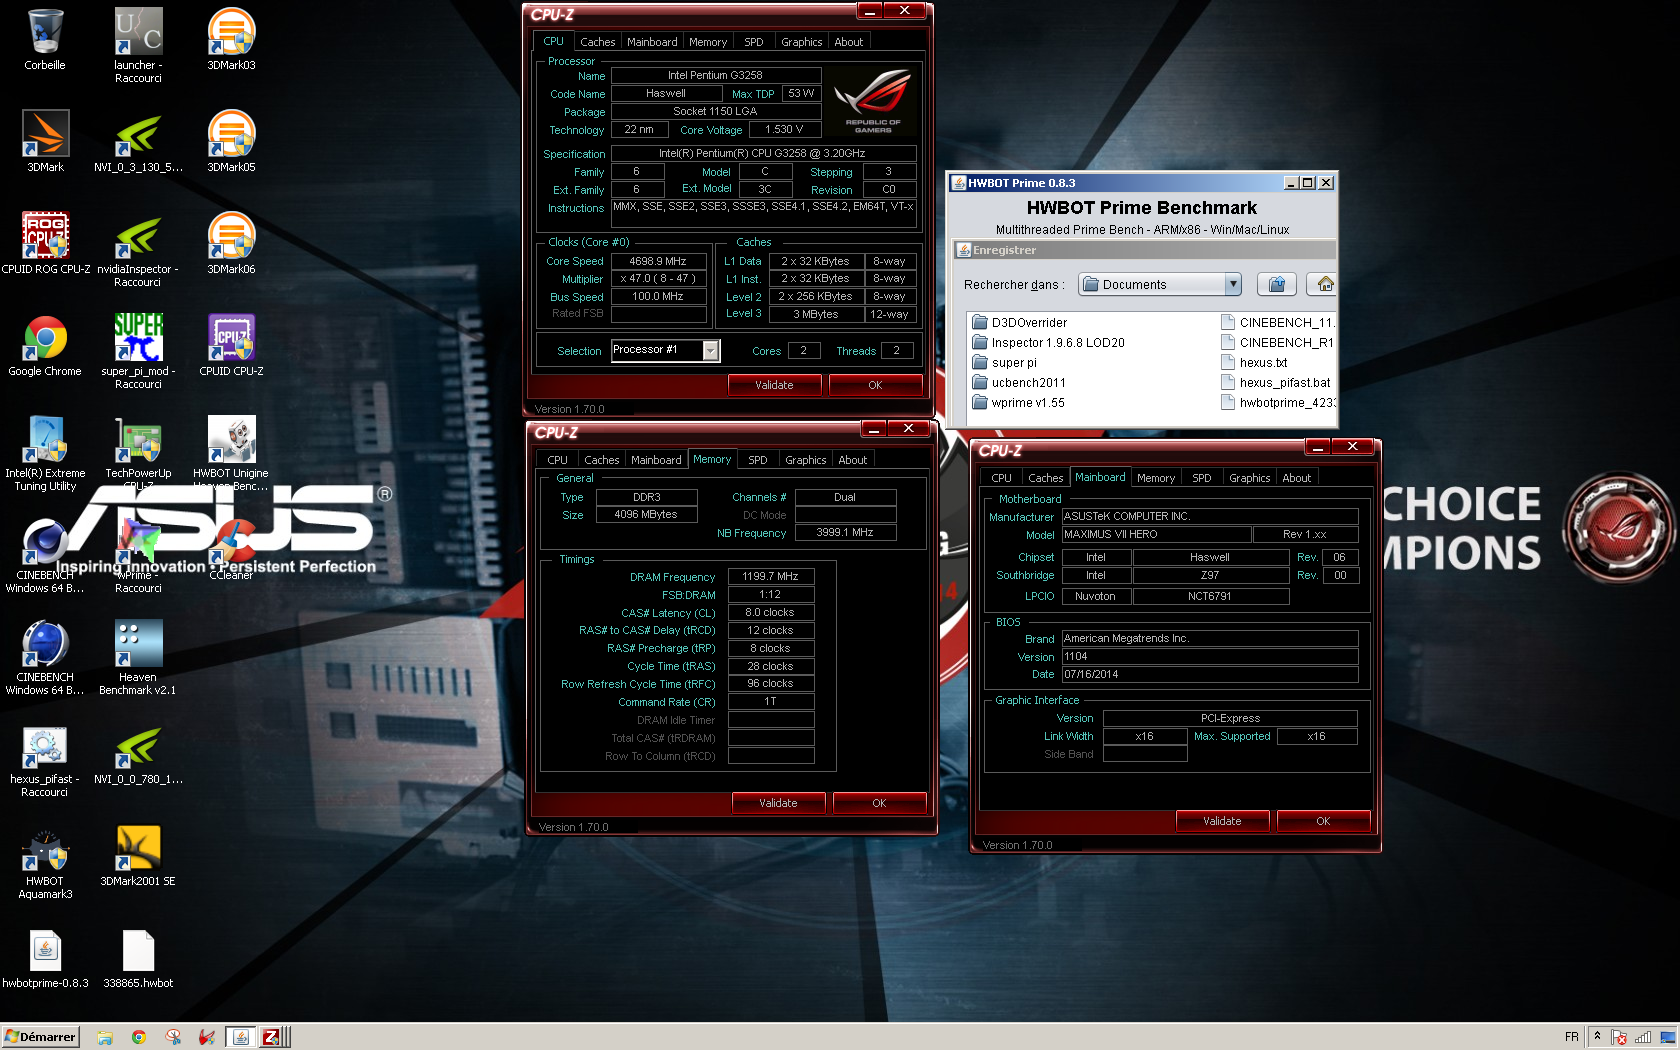
Task: Click the DRAM Frequency value 1199.7 MHz
Action: tap(770, 576)
